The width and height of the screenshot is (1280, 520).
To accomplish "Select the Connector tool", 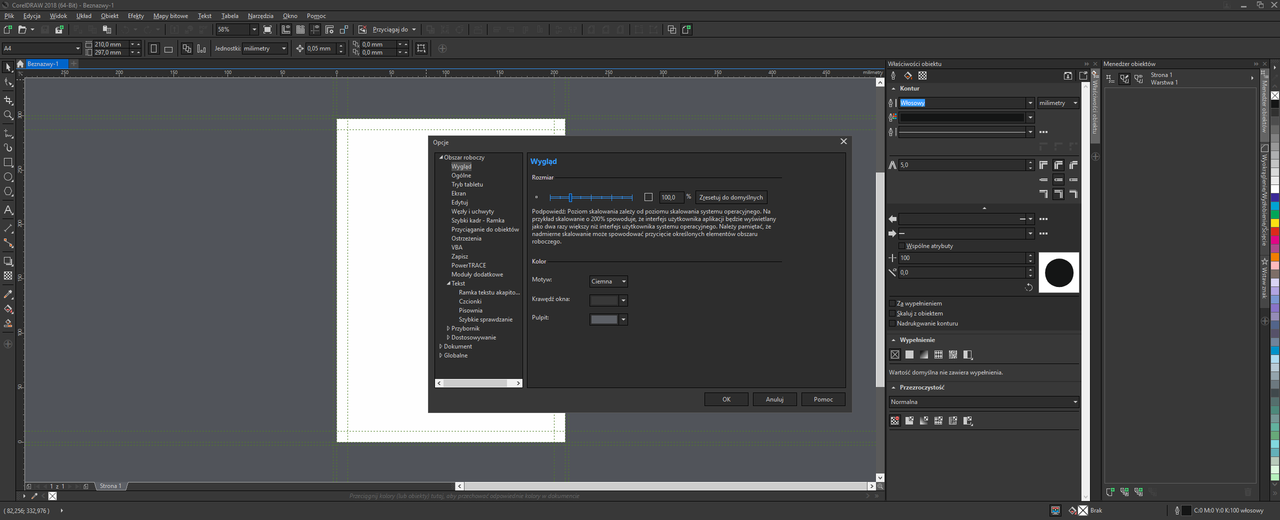I will (8, 243).
